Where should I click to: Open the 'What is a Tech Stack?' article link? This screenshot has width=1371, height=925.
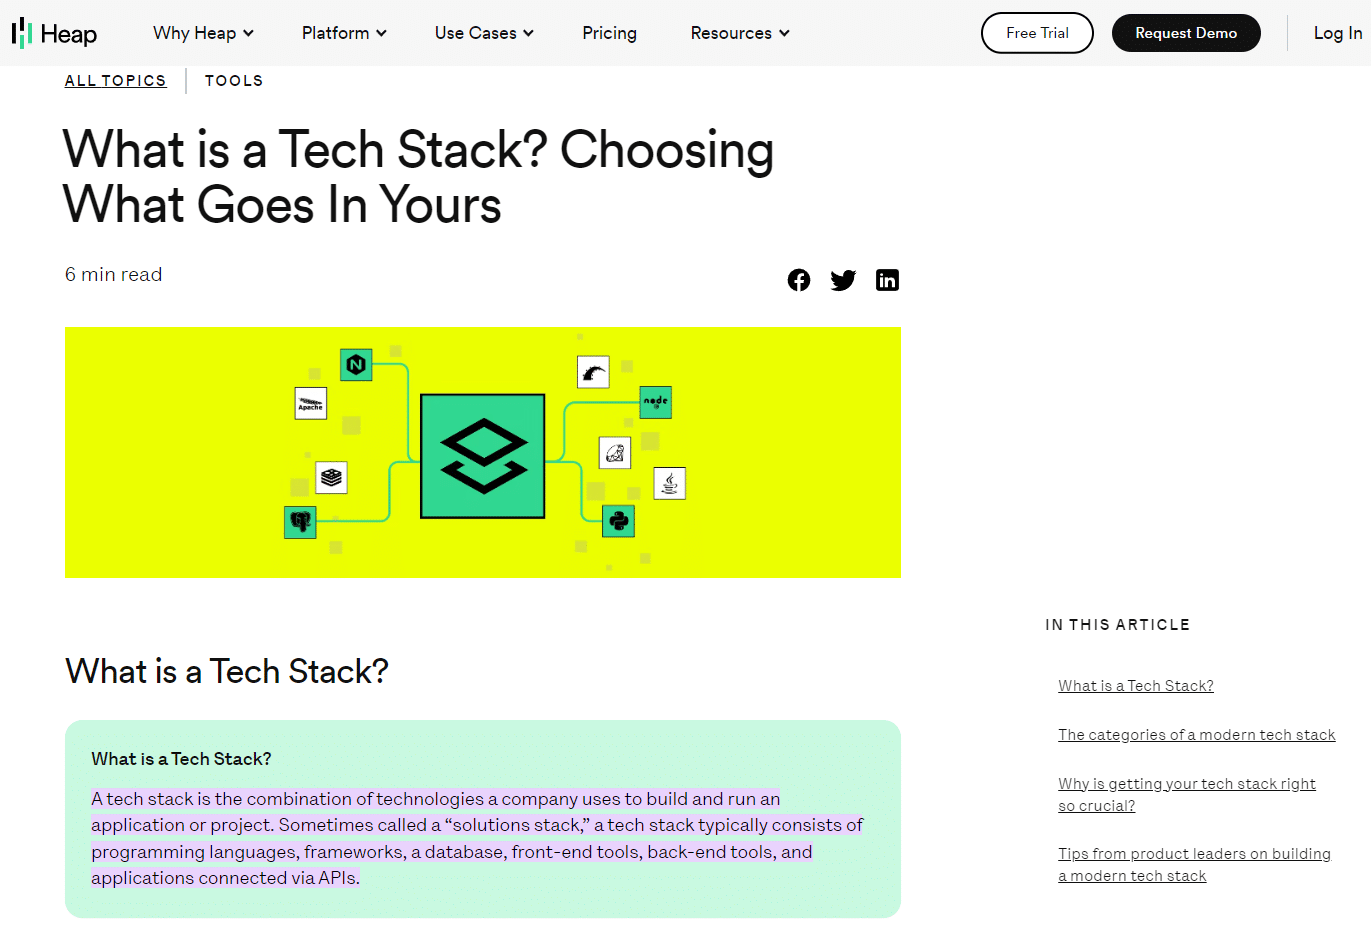pyautogui.click(x=1135, y=685)
